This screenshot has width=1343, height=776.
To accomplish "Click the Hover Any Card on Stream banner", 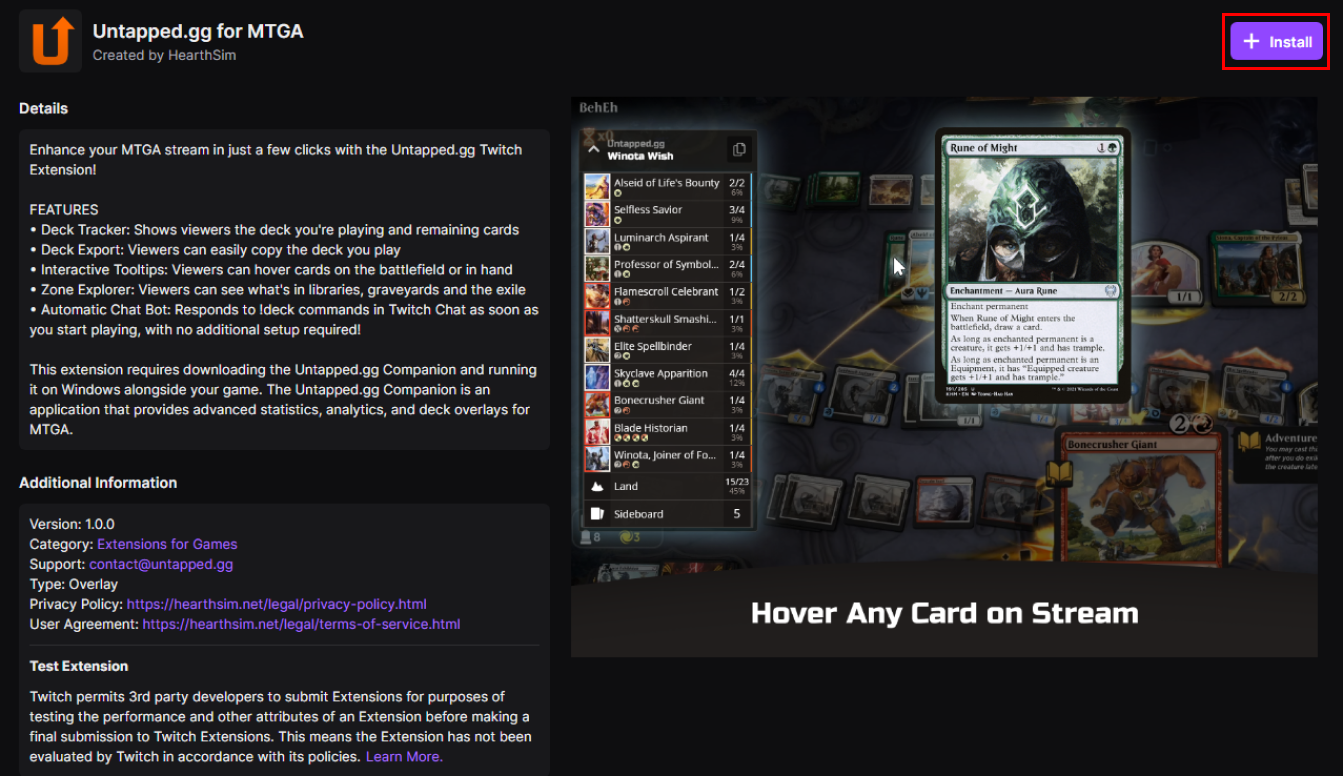I will coord(944,612).
